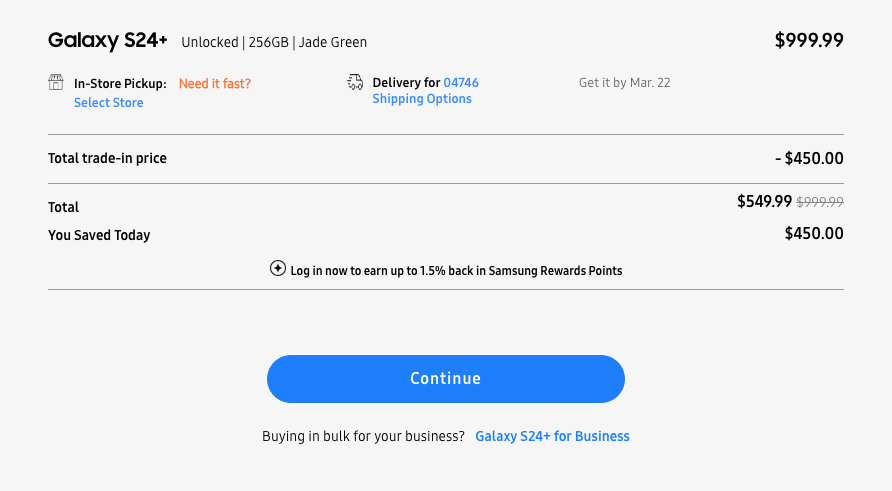Open the Select Store link
Screen dimensions: 892x491
point(108,103)
